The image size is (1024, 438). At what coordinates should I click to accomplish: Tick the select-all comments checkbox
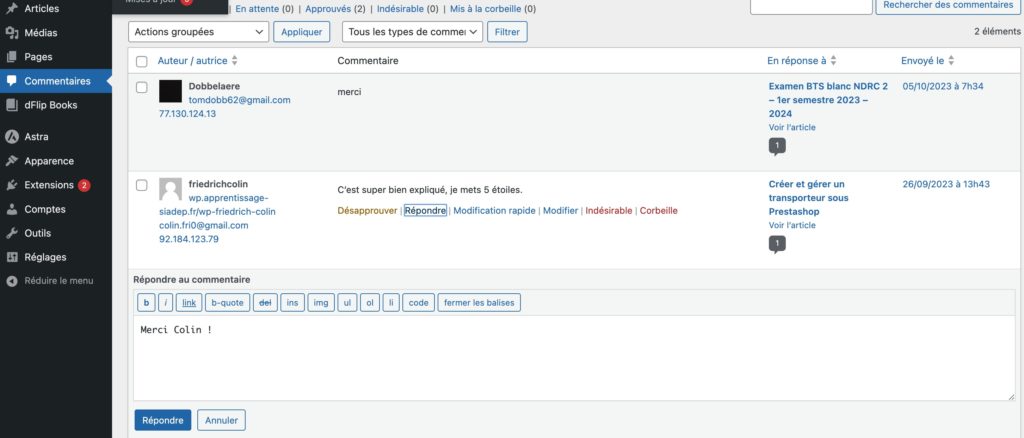[142, 61]
